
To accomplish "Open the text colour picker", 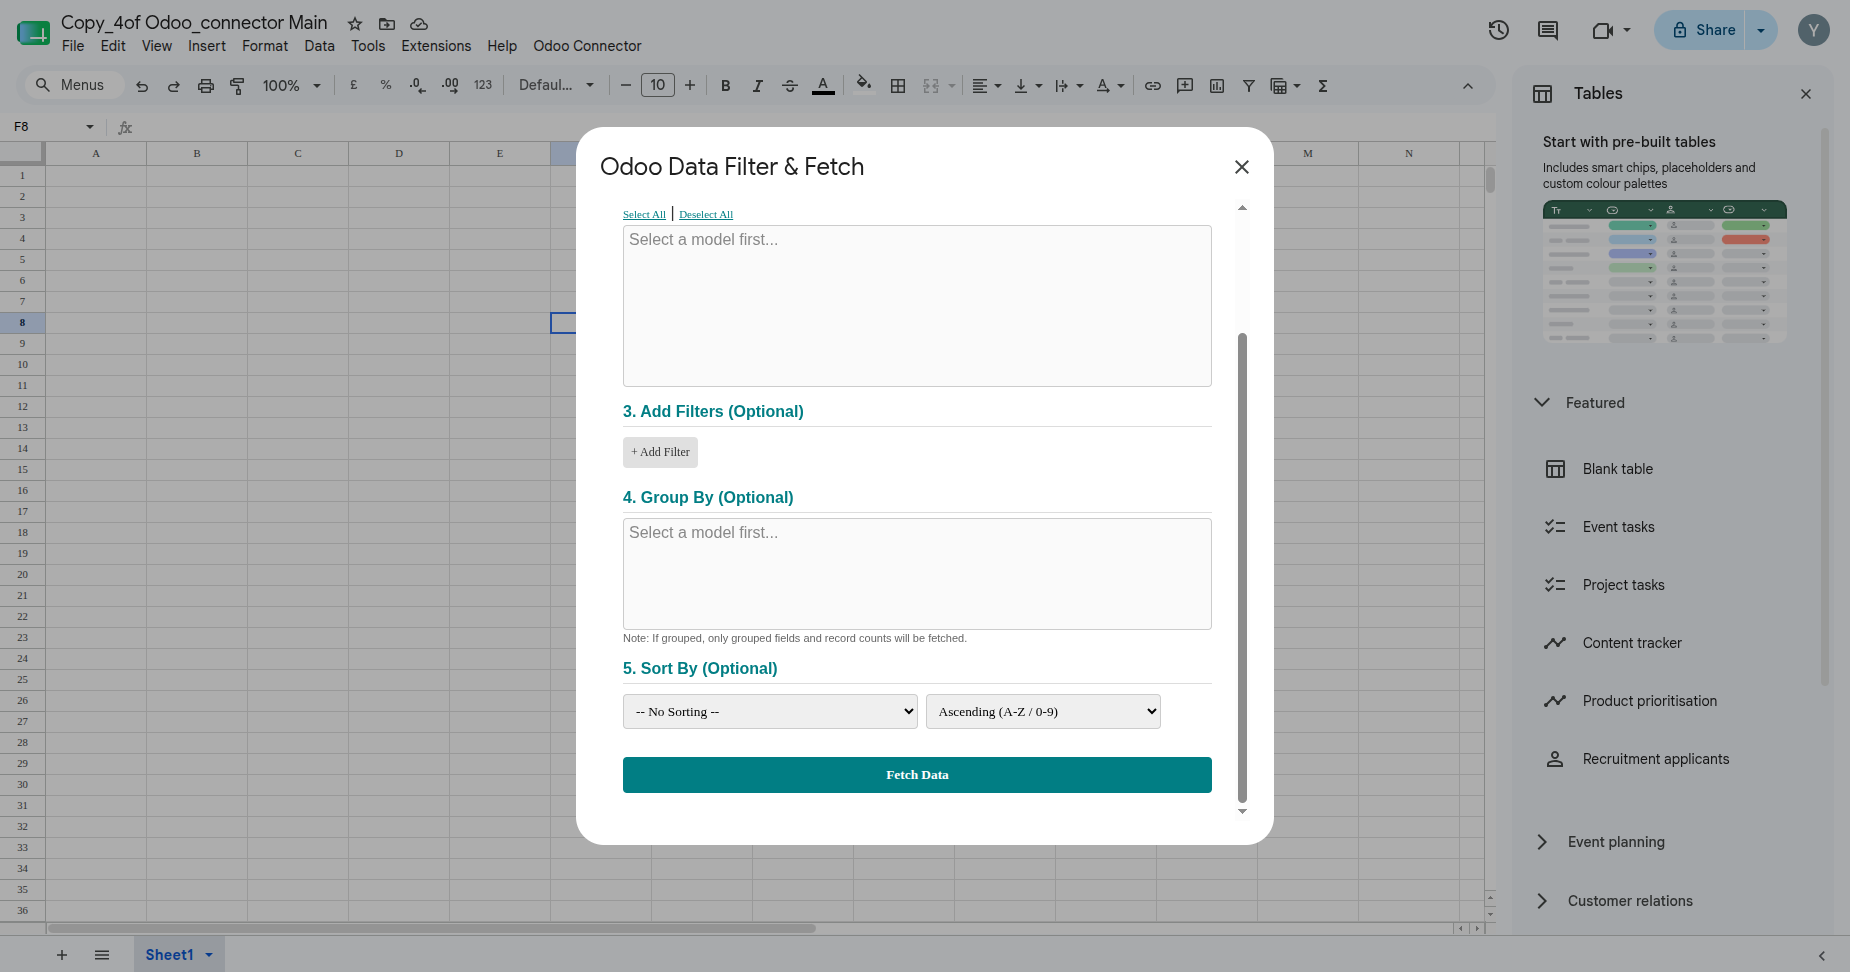I will 823,86.
